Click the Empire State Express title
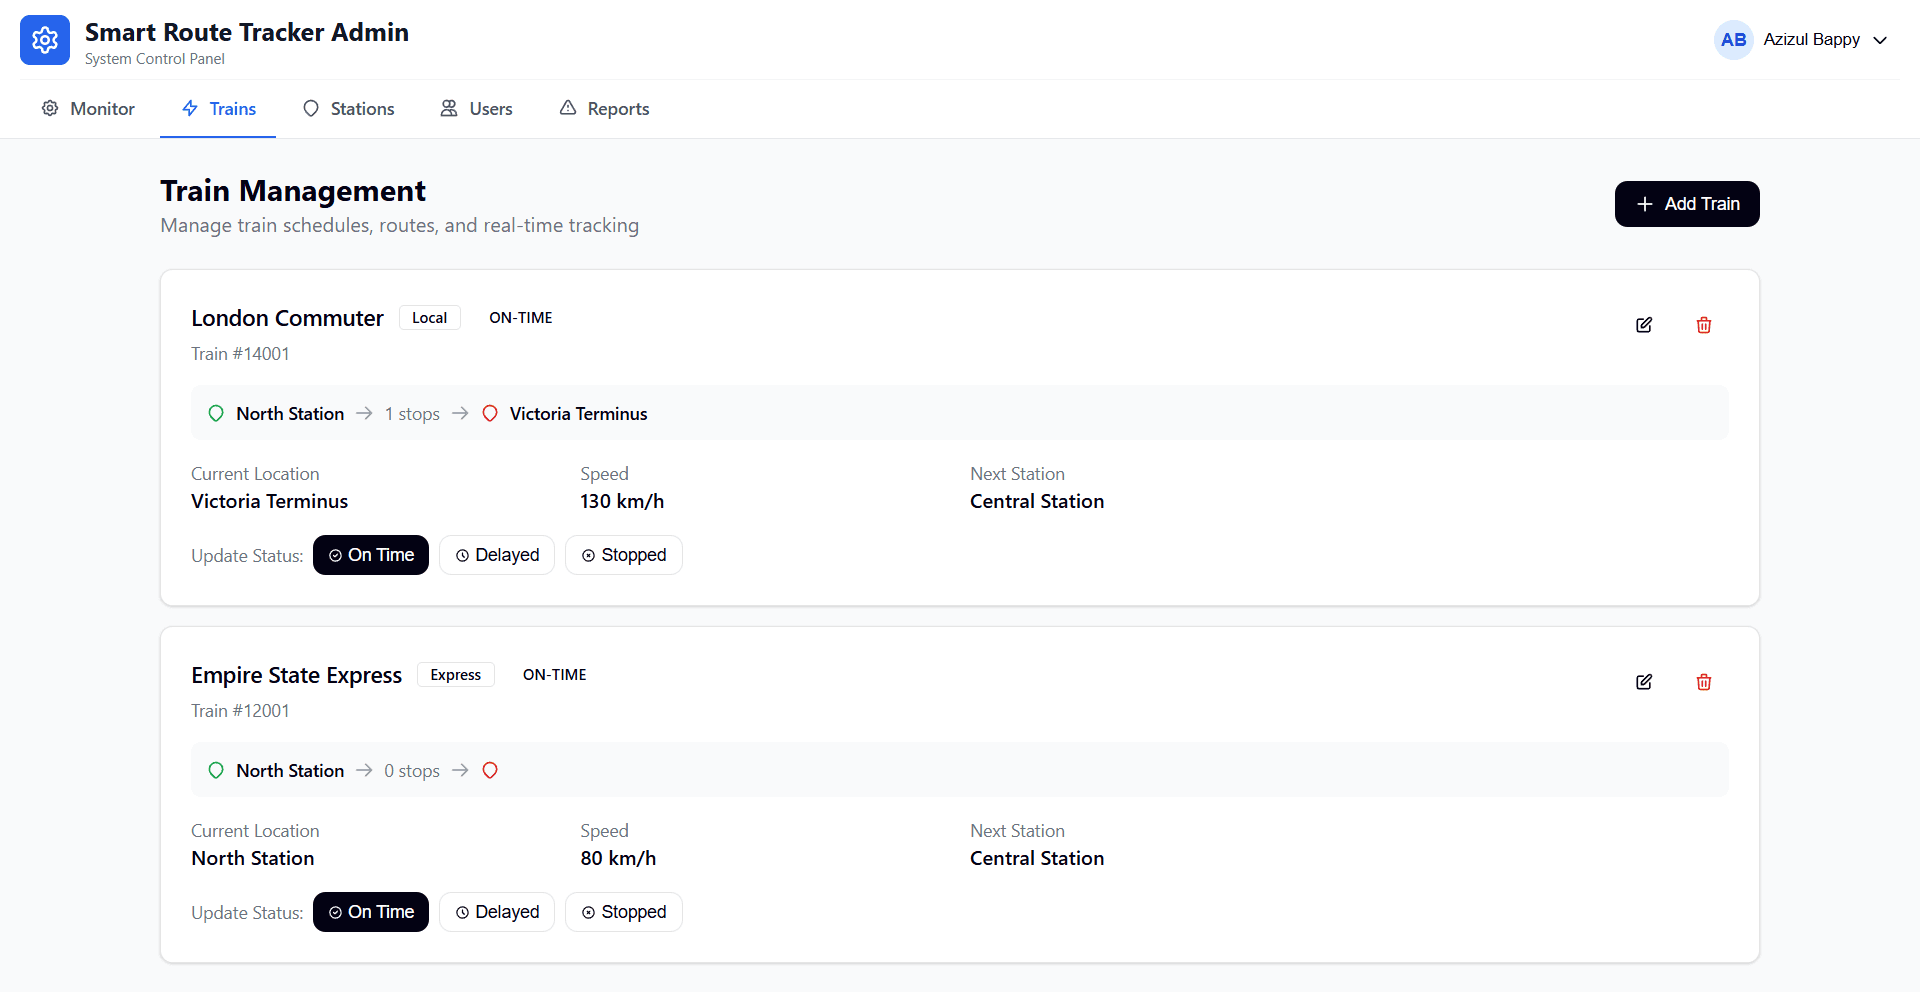This screenshot has width=1920, height=993. pyautogui.click(x=296, y=675)
